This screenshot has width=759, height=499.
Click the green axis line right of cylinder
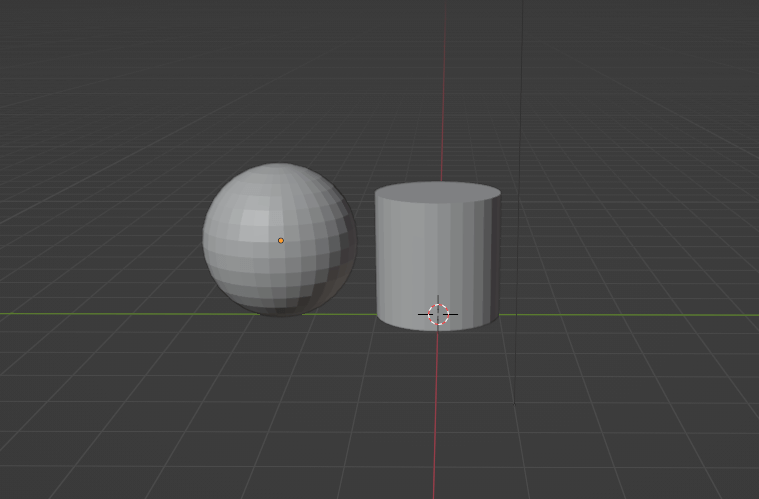[620, 315]
